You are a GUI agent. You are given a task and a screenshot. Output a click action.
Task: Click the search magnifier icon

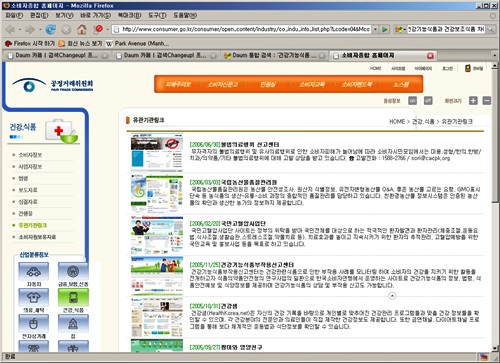coord(490,30)
